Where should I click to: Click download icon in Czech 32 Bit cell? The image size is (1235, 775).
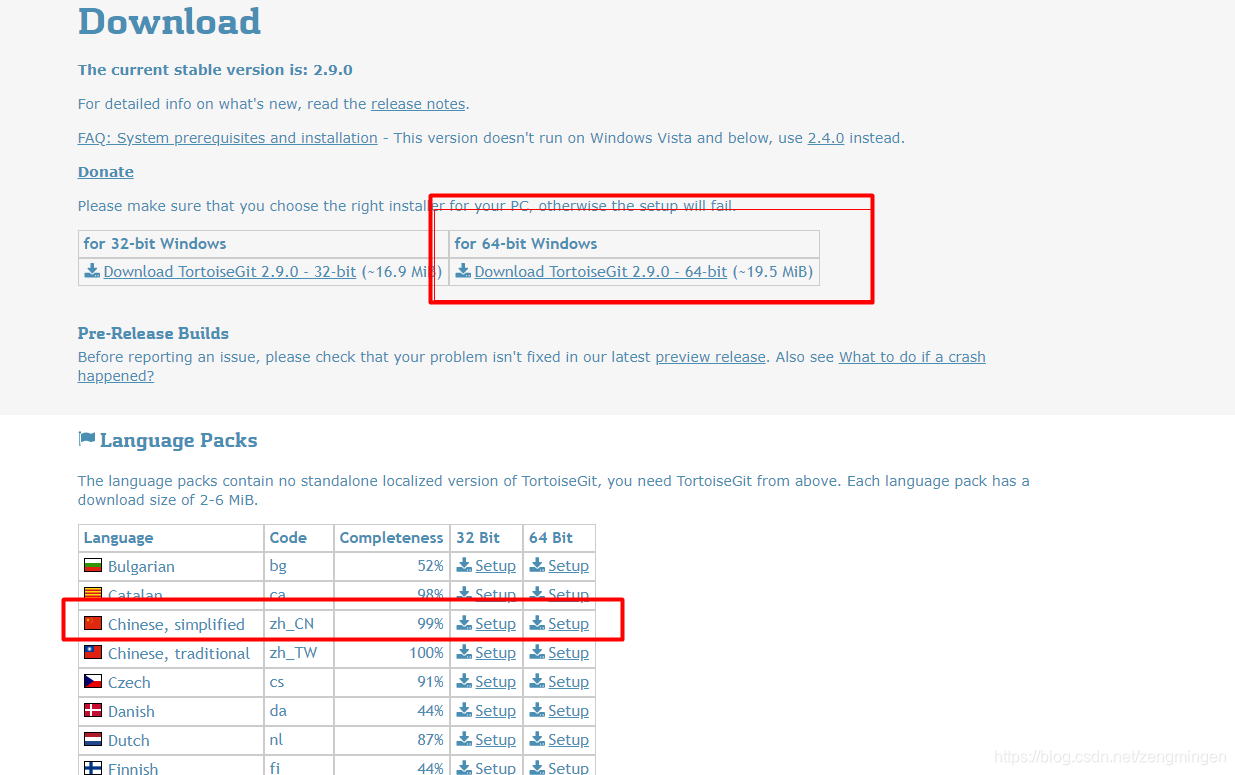point(464,681)
